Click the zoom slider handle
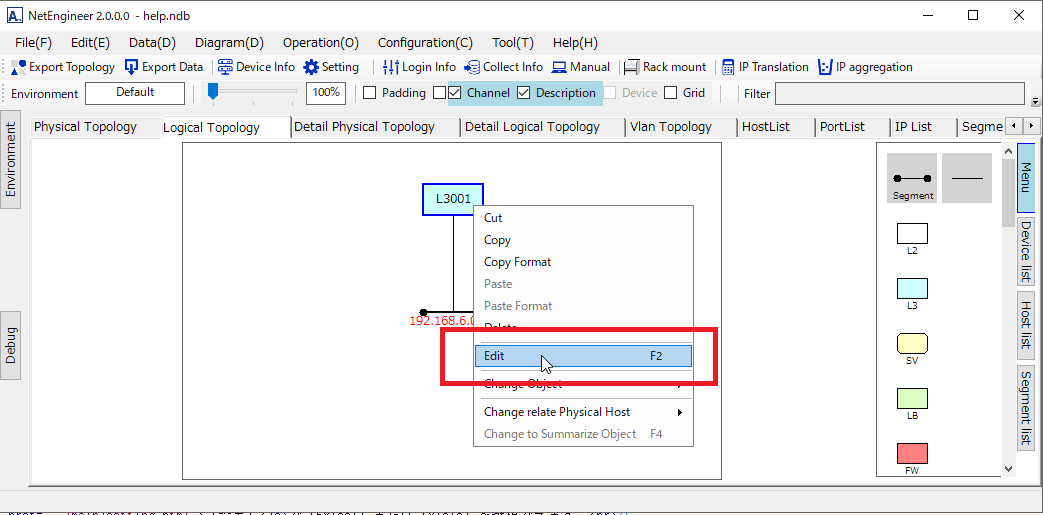The width and height of the screenshot is (1043, 515). coord(213,92)
